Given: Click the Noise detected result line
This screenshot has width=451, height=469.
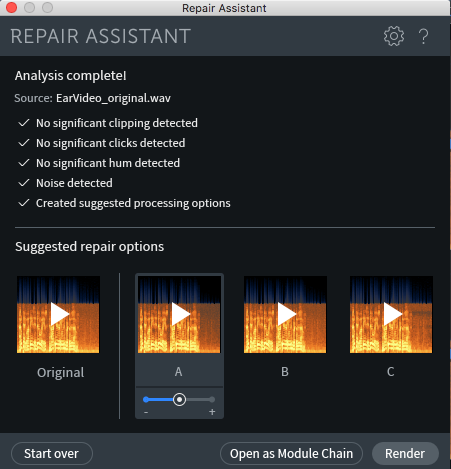Looking at the screenshot, I should (65, 183).
